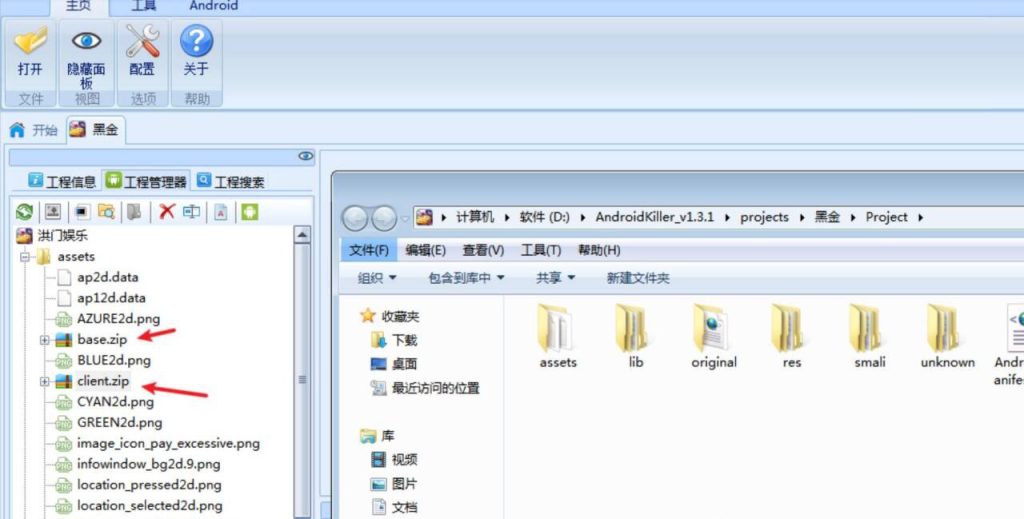Switch to the 工具 ribbon tab
The width and height of the screenshot is (1024, 519).
pyautogui.click(x=144, y=6)
